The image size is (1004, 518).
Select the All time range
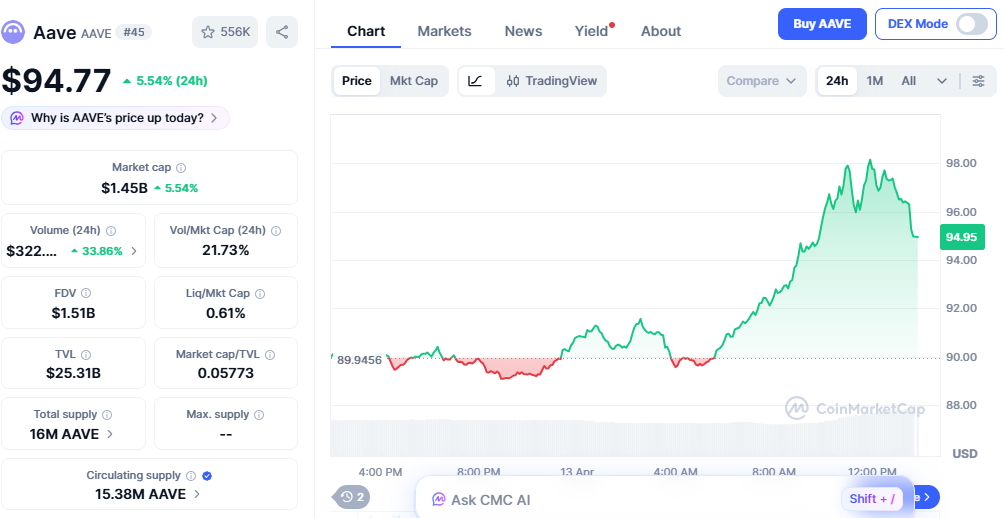[x=909, y=81]
